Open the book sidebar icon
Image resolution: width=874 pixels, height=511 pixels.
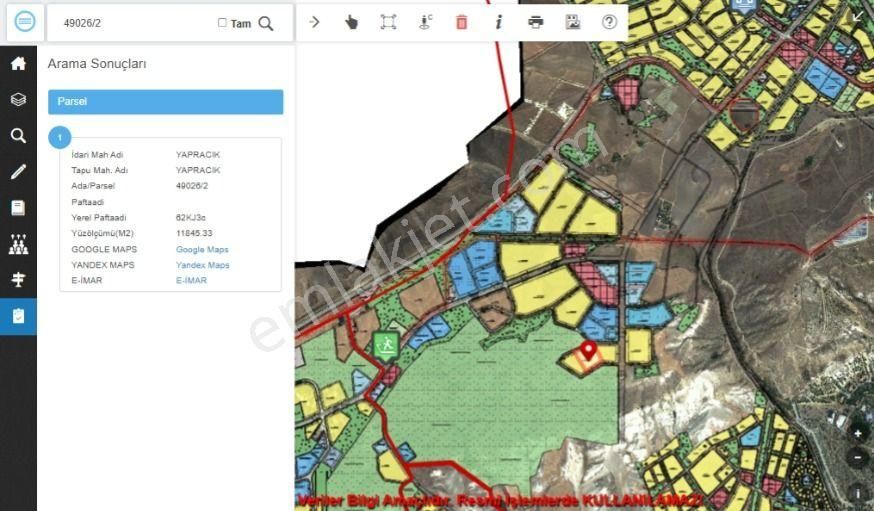pos(18,208)
